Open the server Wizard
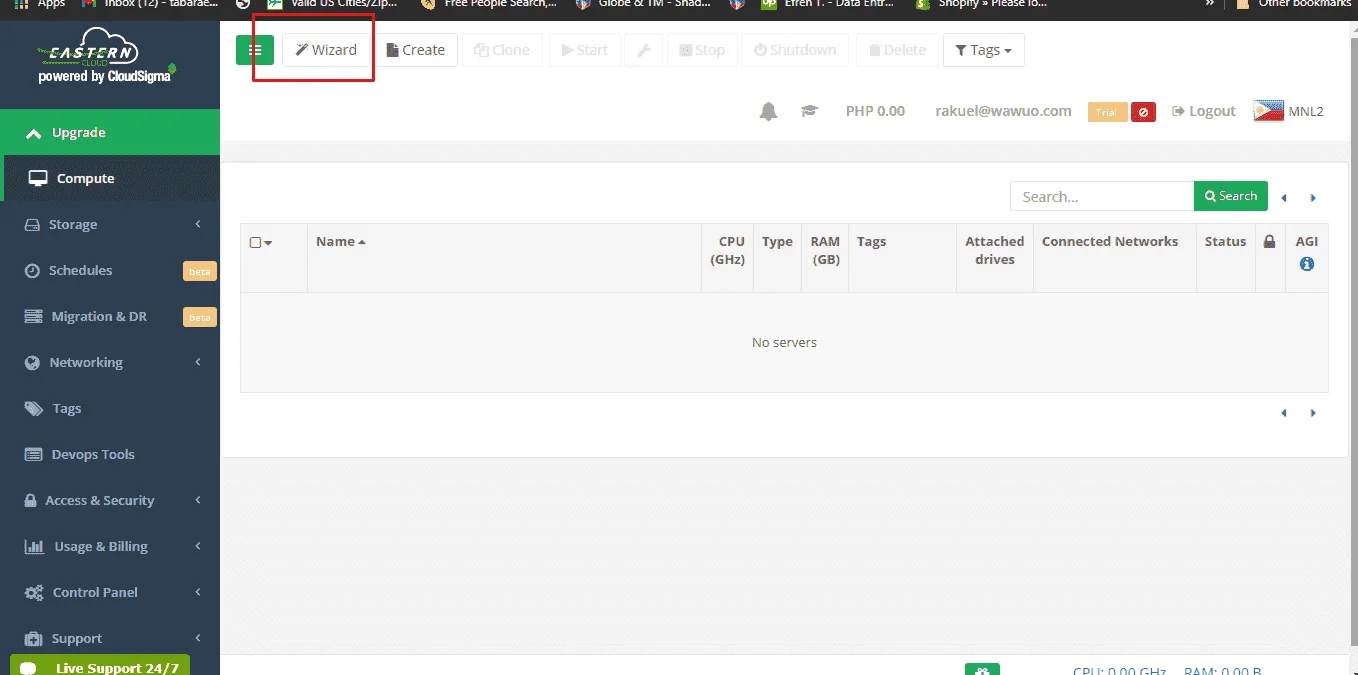Screen dimensions: 1358x675 tap(326, 50)
